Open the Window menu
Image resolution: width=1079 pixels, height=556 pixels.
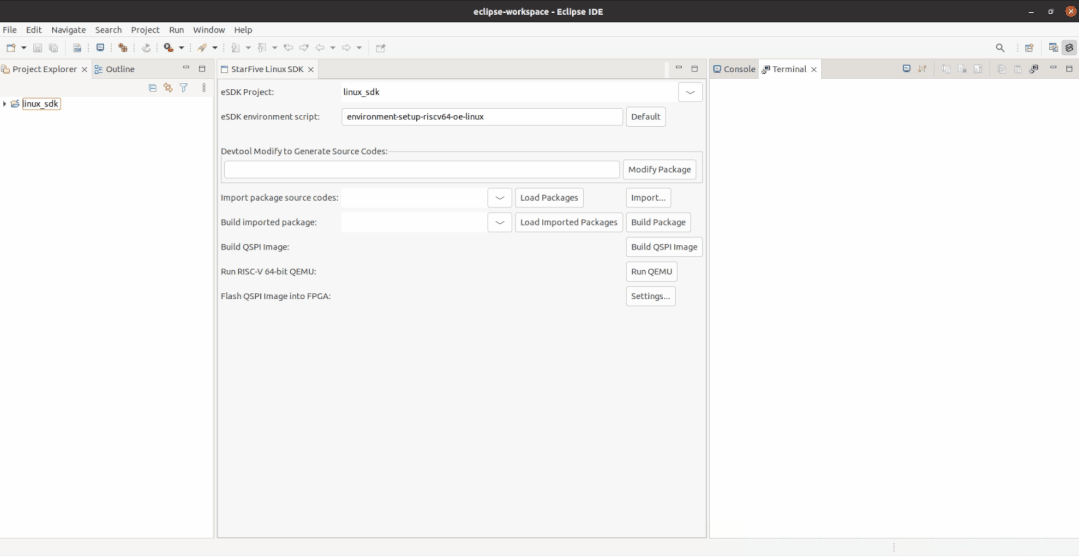pyautogui.click(x=209, y=30)
